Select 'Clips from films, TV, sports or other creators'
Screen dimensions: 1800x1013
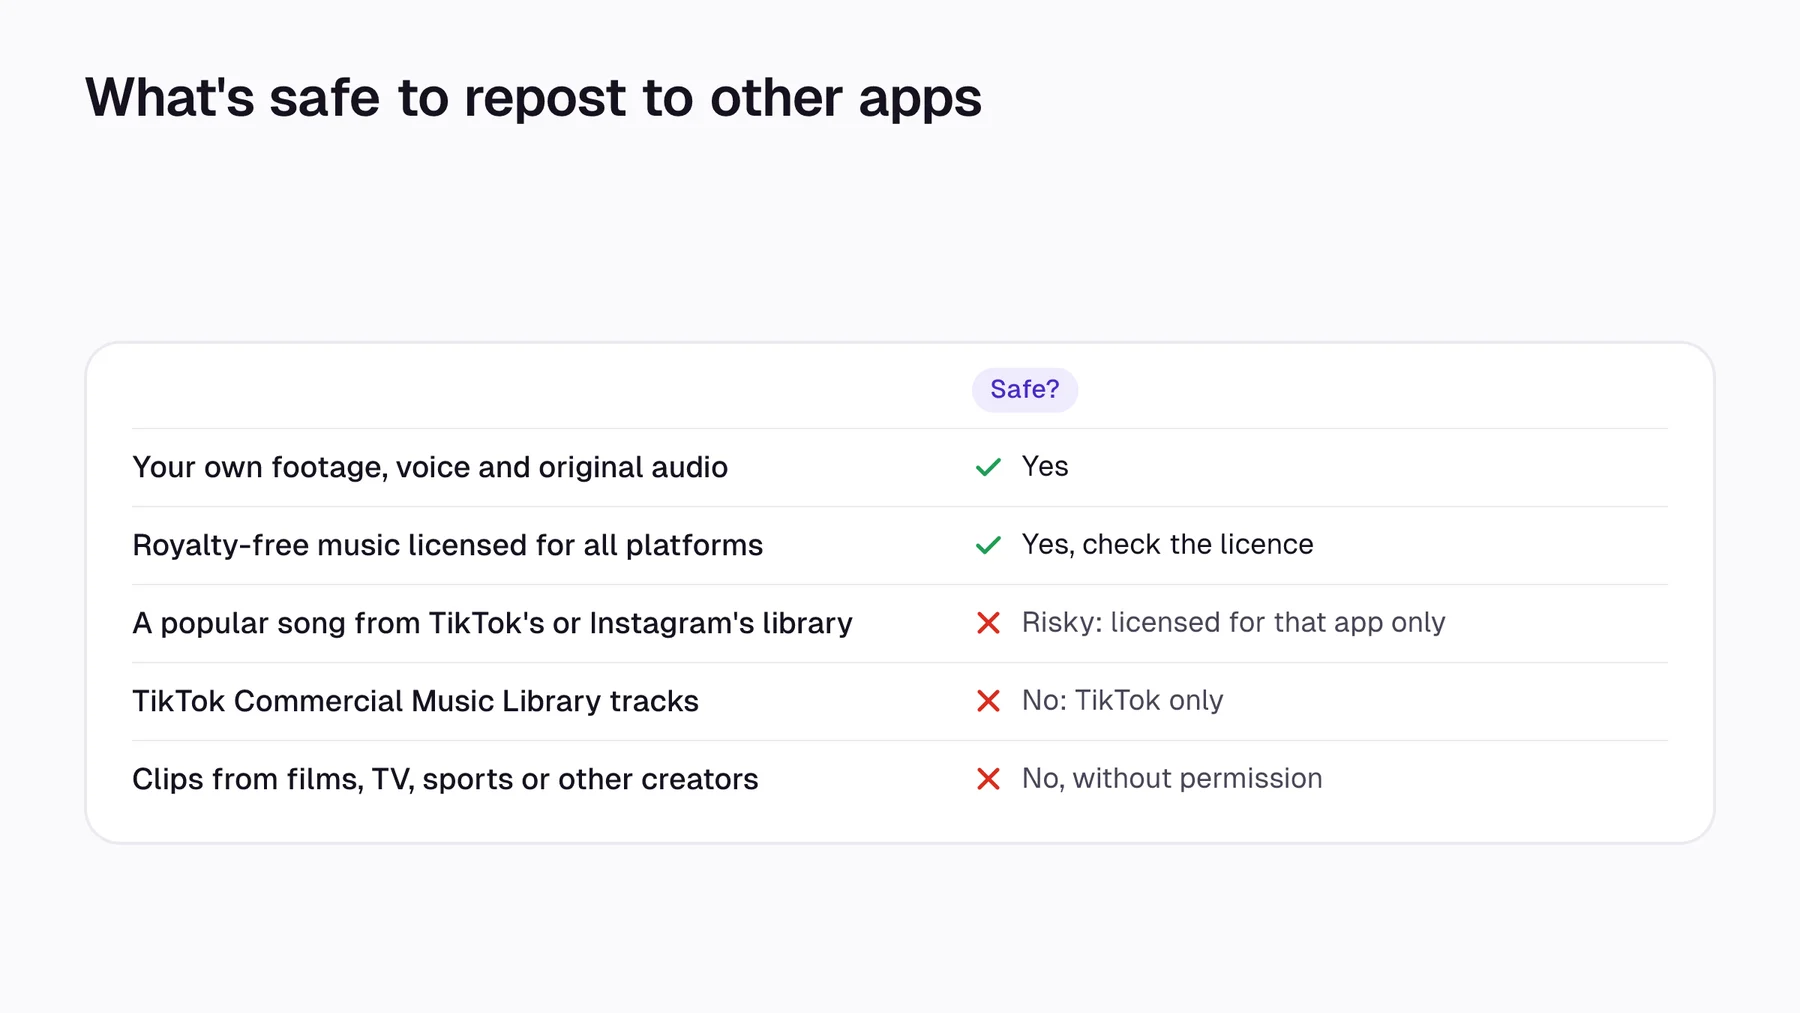click(445, 779)
